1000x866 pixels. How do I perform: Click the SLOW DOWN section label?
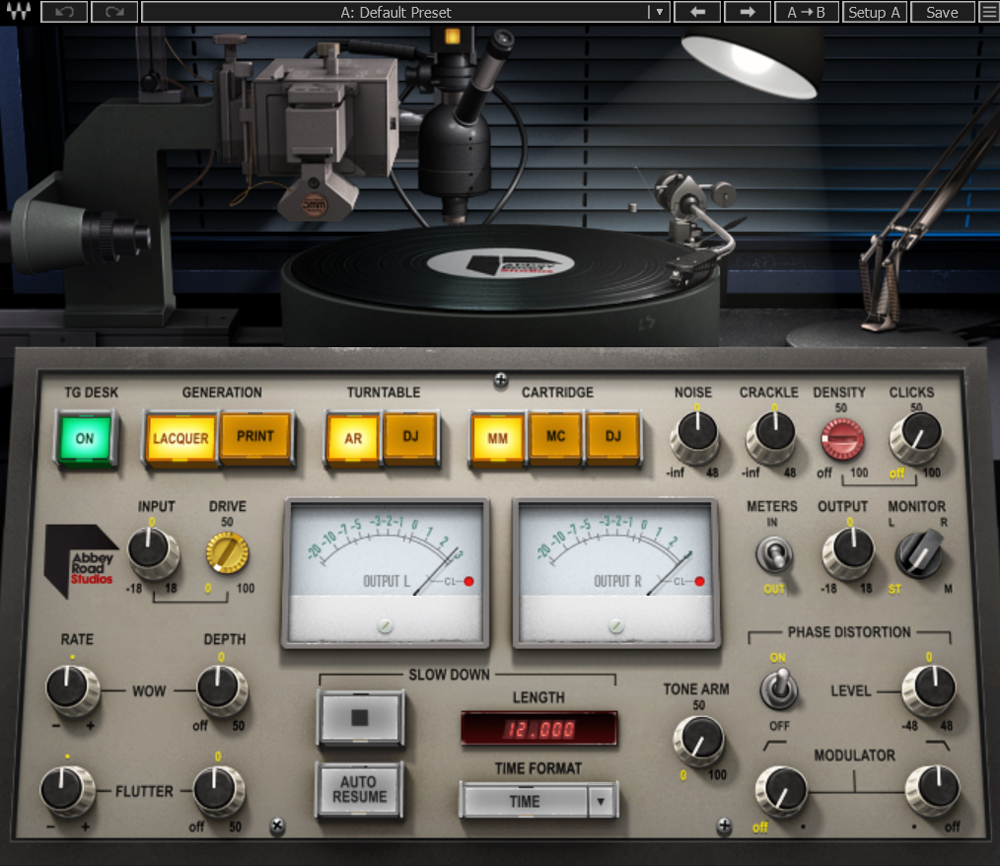coord(449,675)
